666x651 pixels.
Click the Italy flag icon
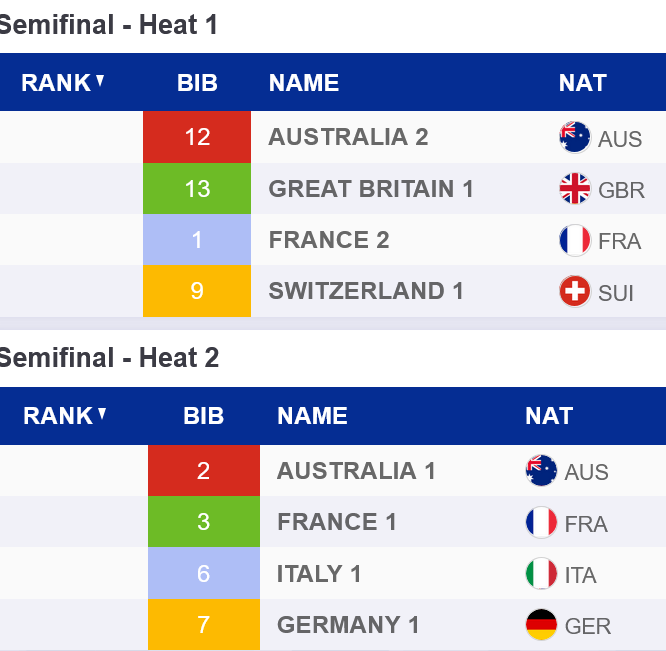coord(541,574)
